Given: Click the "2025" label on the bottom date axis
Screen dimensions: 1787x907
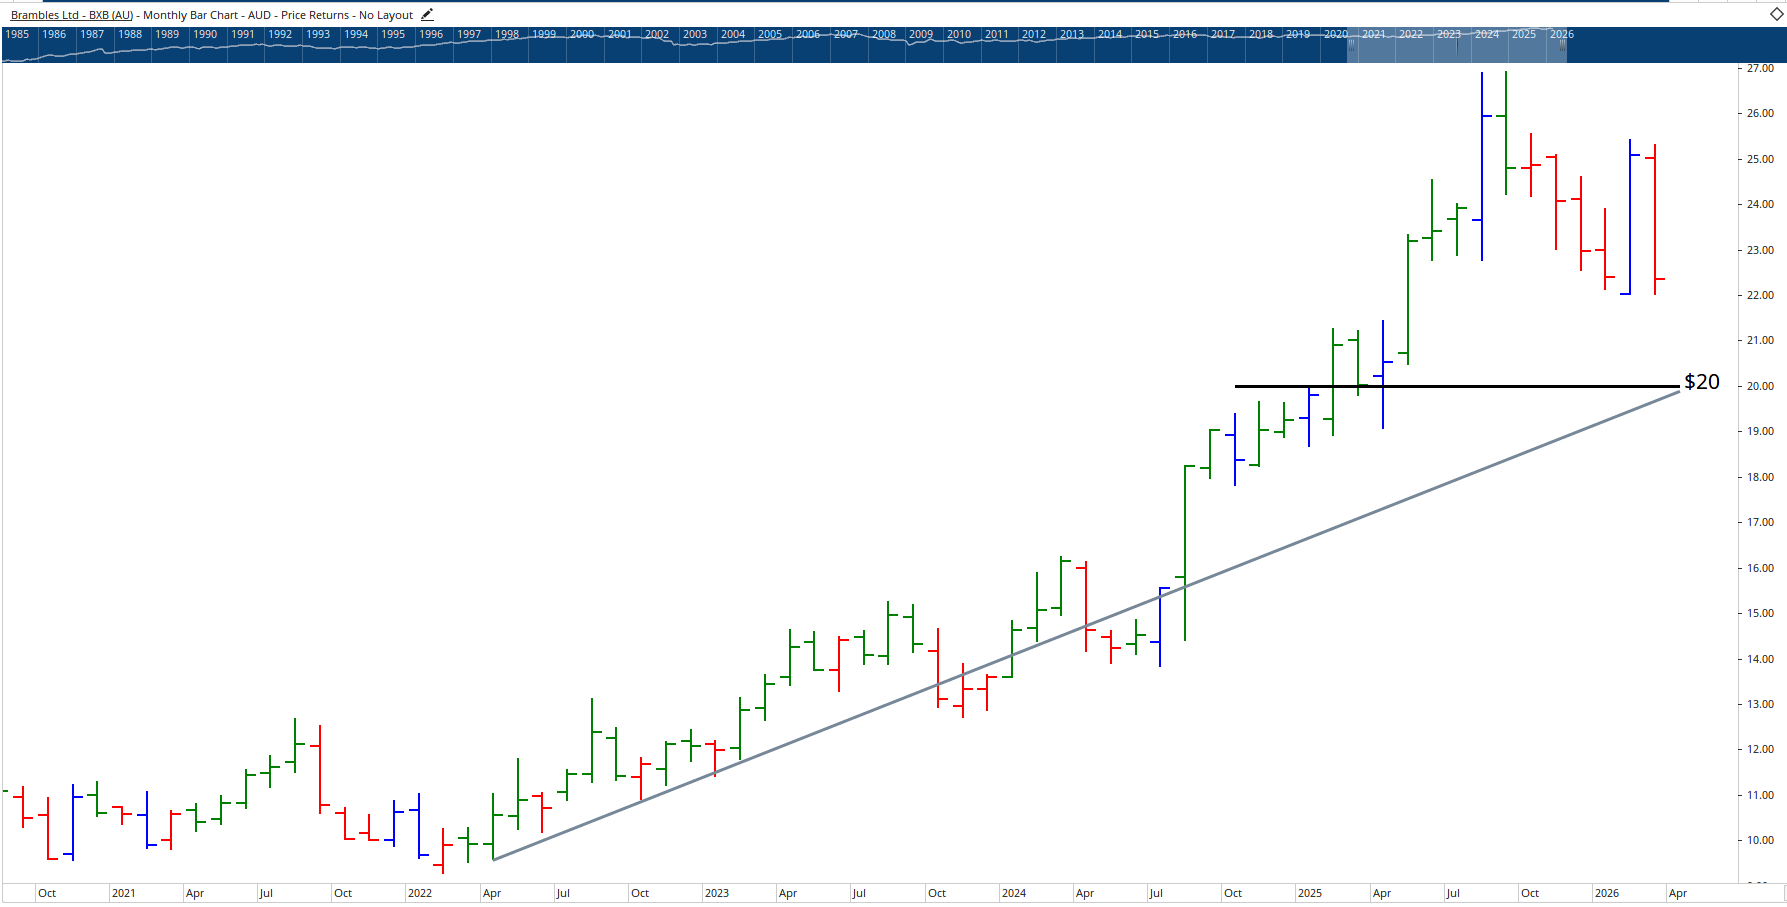Looking at the screenshot, I should tap(1311, 893).
